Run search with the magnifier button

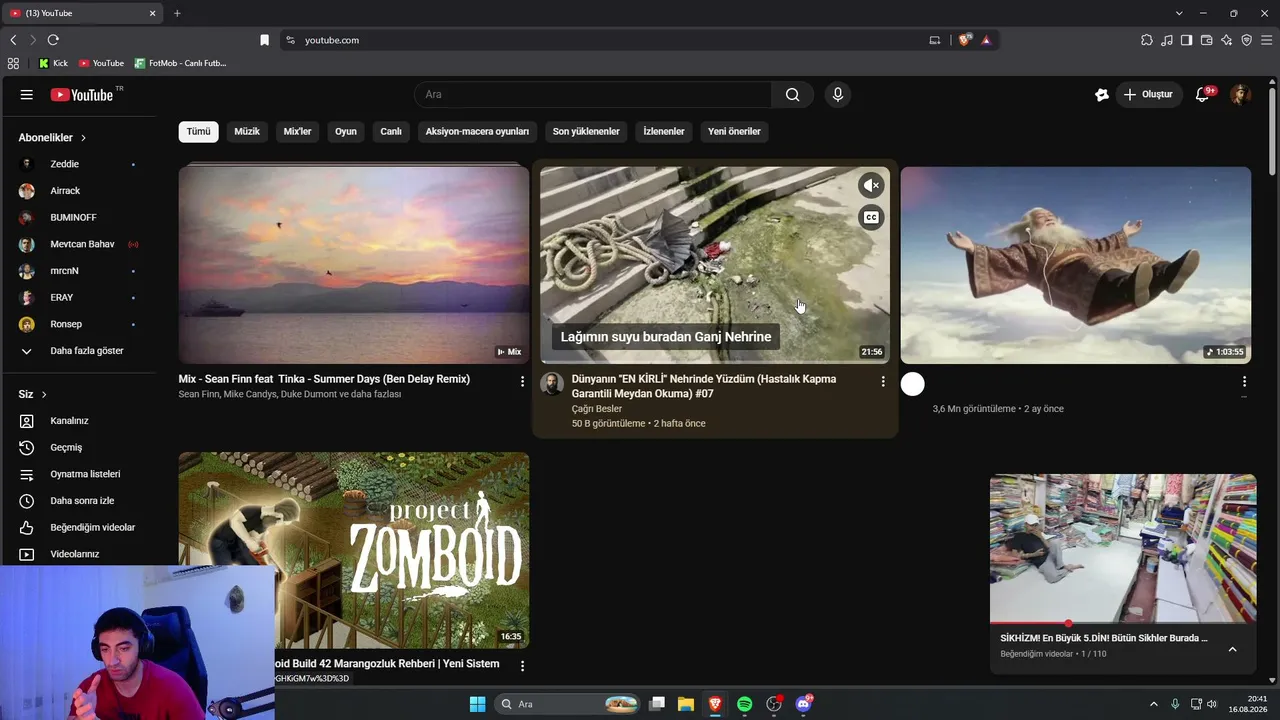tap(792, 95)
